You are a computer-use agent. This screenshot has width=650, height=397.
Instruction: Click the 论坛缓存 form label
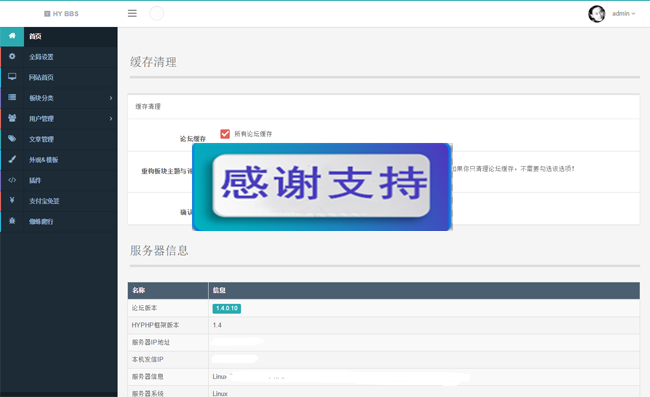[x=193, y=139]
